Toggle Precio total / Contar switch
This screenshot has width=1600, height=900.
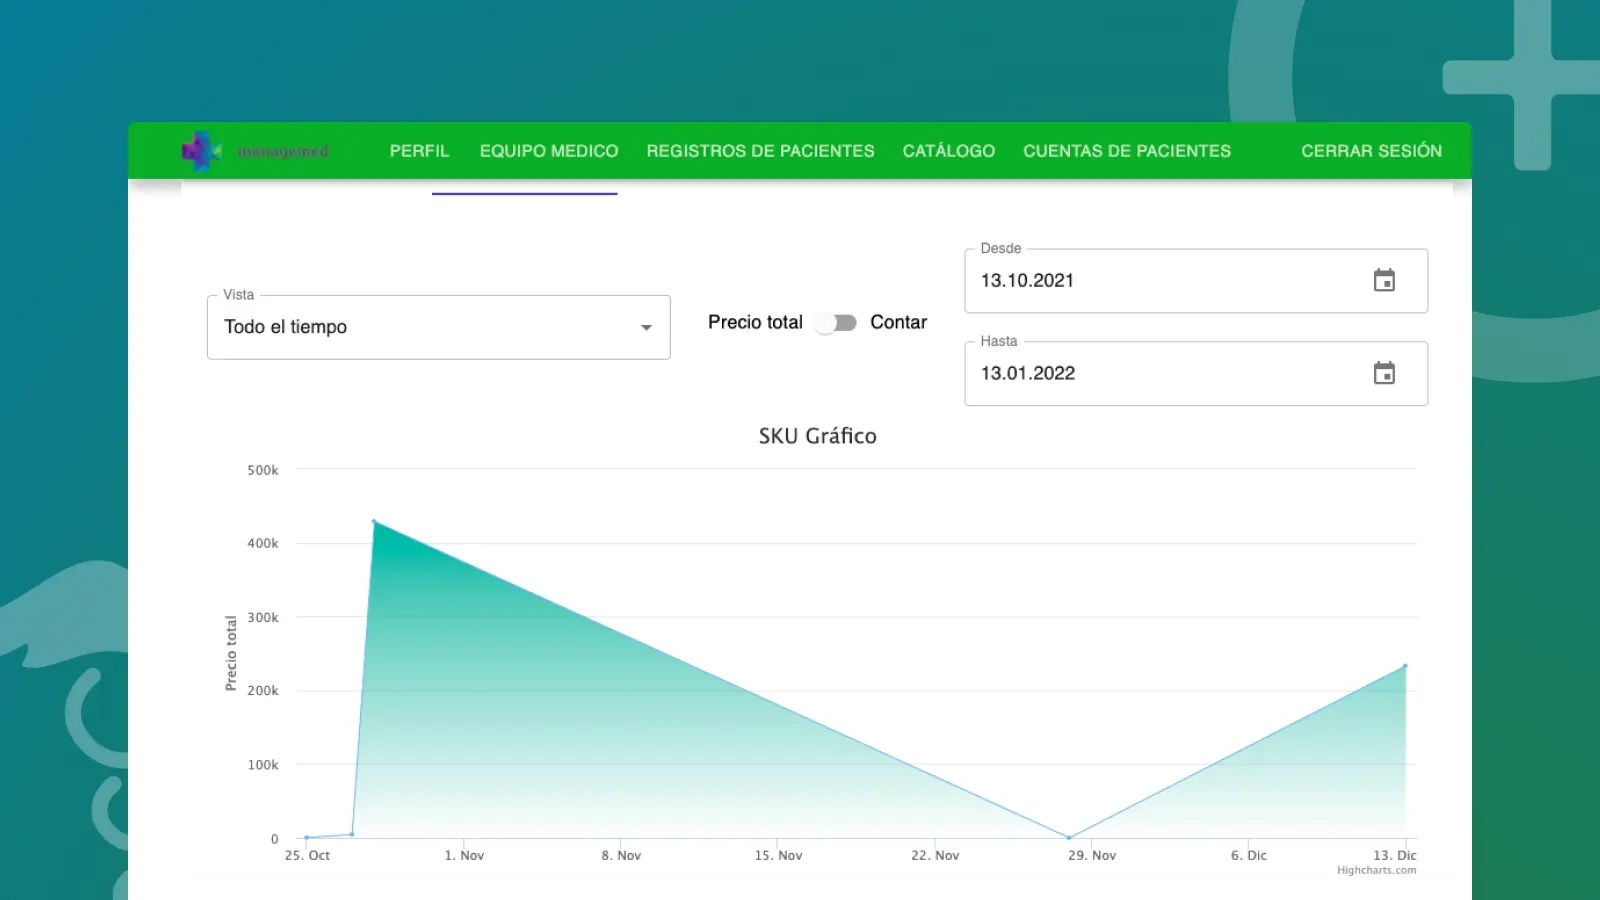coord(836,323)
